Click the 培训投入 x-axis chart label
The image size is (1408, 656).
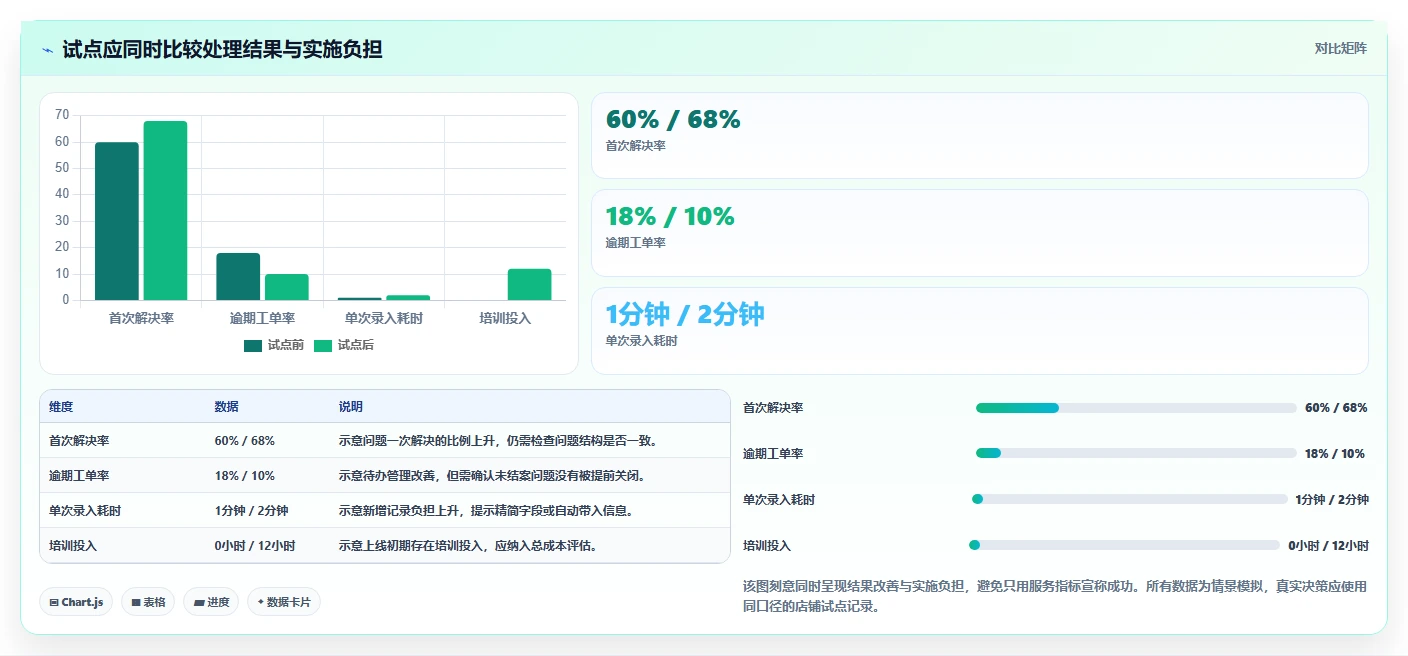pos(505,318)
